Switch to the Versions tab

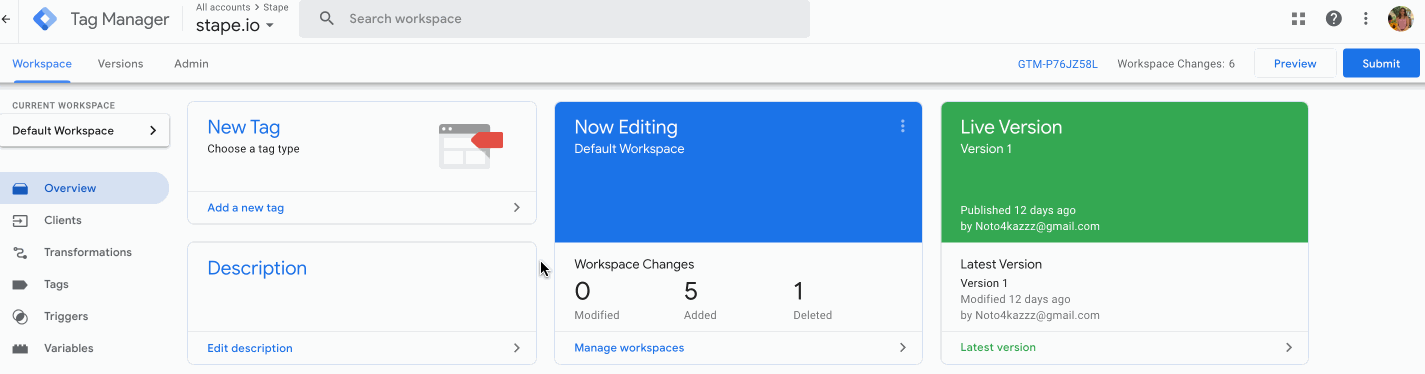coord(120,64)
